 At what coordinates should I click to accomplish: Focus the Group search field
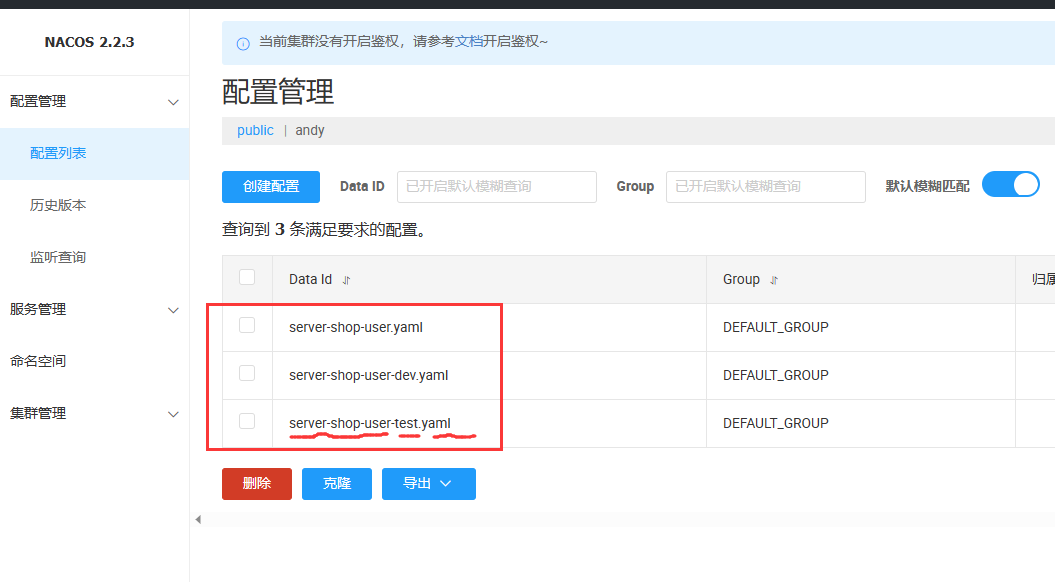(765, 186)
